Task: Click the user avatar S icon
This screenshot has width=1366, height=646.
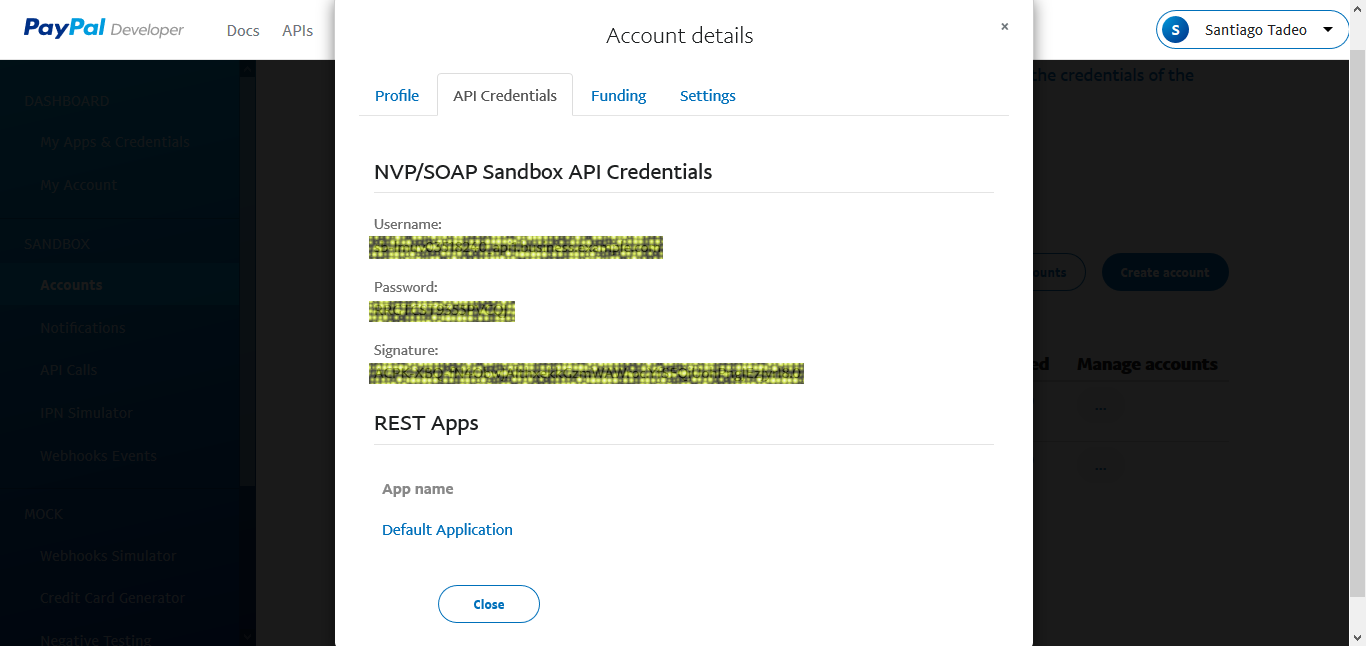Action: (x=1176, y=30)
